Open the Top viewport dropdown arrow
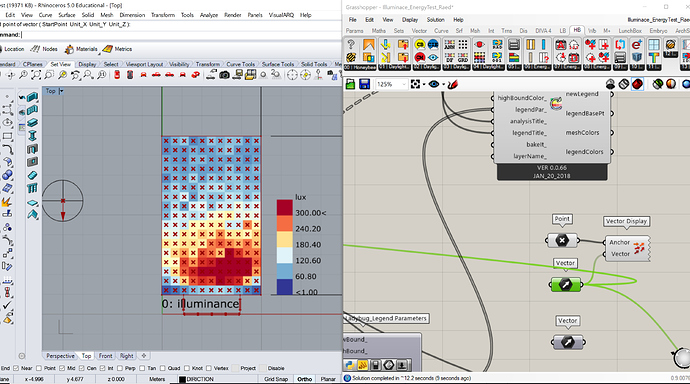Viewport: 690px width, 384px height. click(61, 91)
